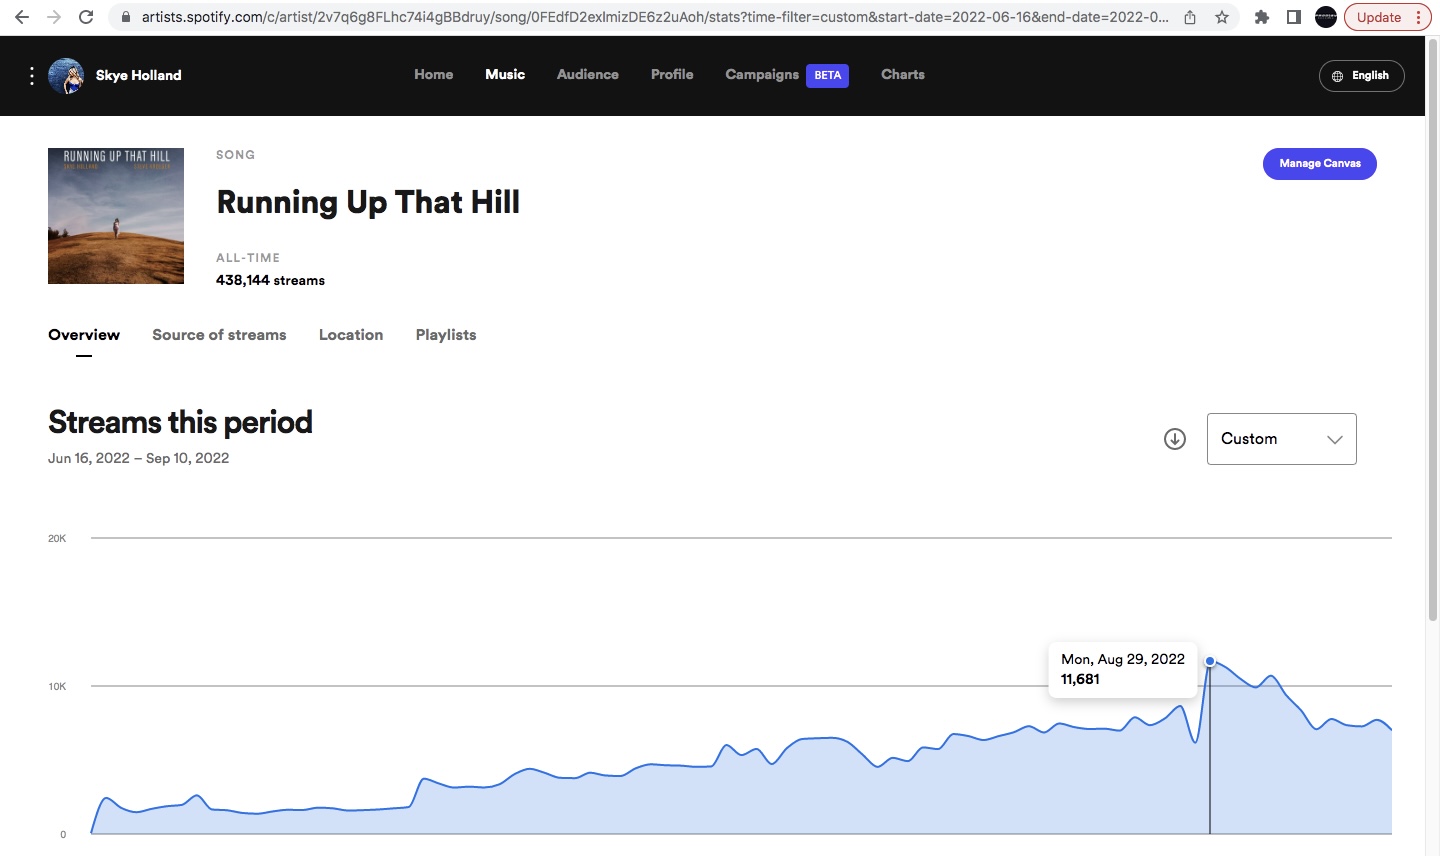Open the Music tab
This screenshot has width=1440, height=856.
click(505, 74)
